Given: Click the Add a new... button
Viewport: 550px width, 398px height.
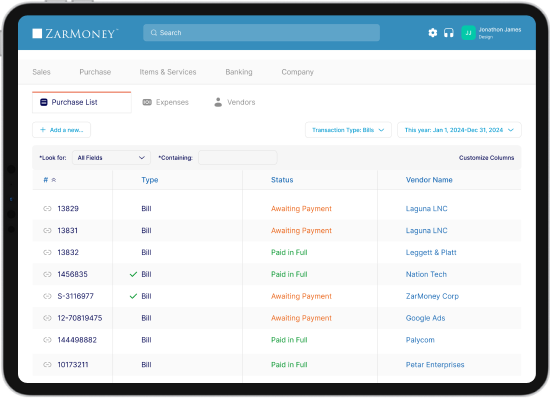Looking at the screenshot, I should pyautogui.click(x=61, y=130).
